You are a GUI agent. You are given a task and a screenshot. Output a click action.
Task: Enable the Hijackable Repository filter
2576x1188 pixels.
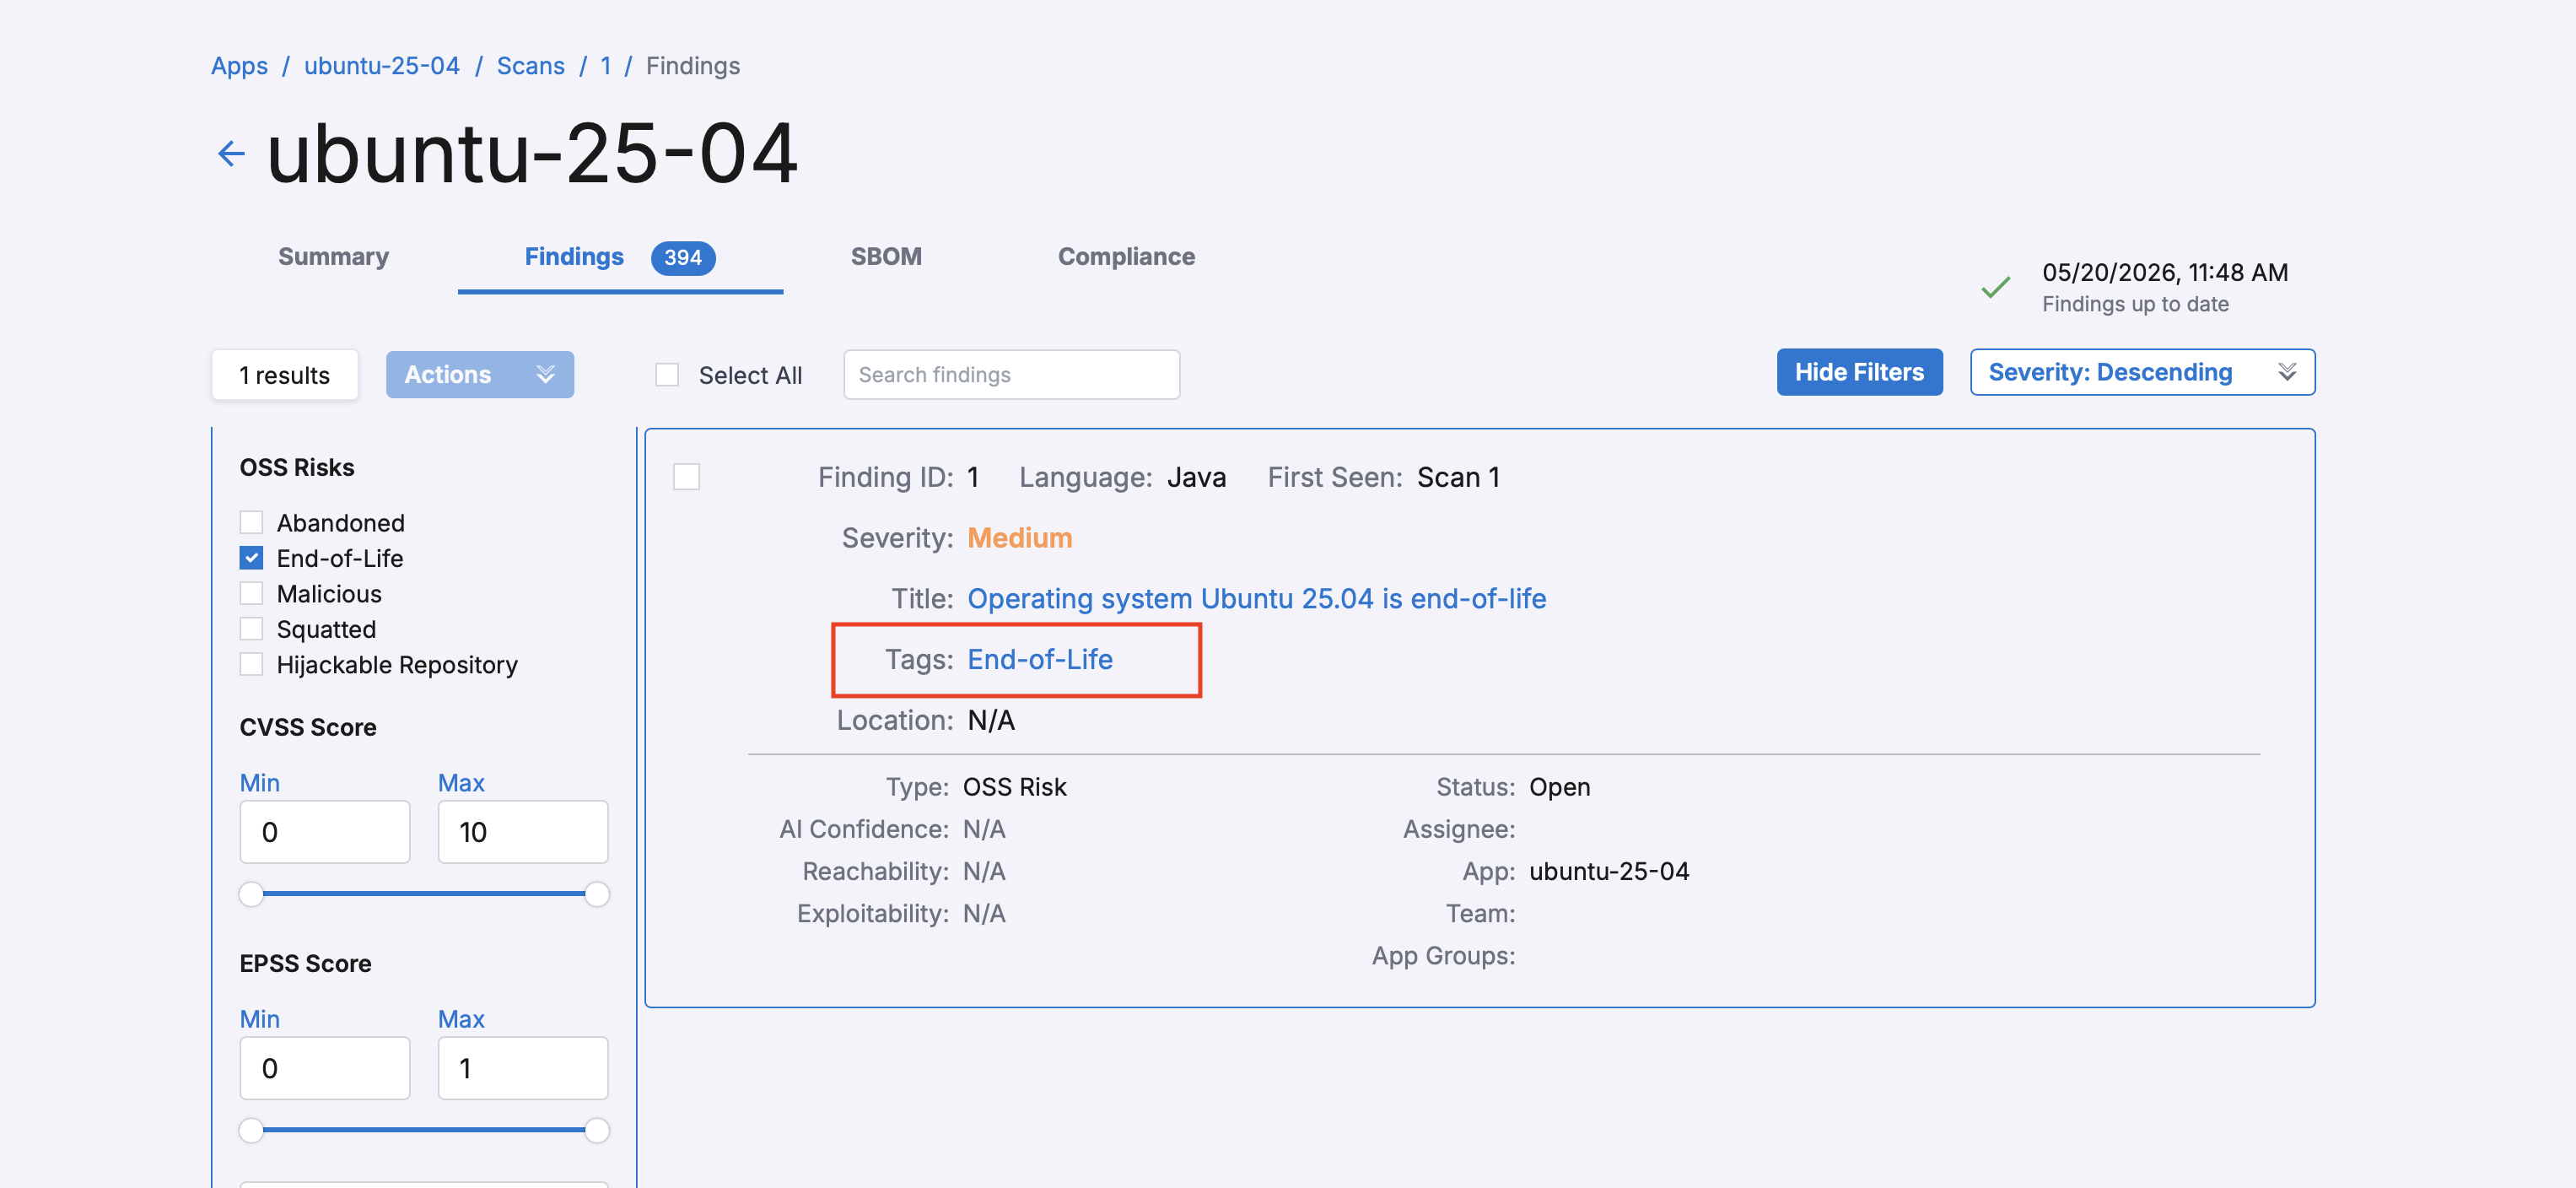pos(251,665)
